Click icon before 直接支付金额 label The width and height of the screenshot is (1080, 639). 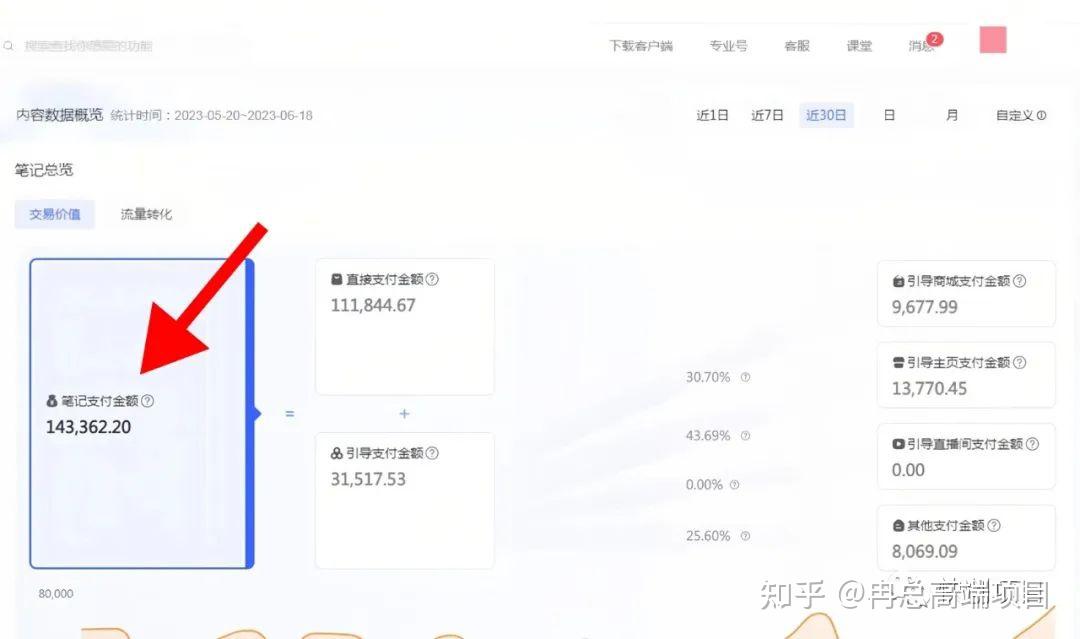click(336, 279)
